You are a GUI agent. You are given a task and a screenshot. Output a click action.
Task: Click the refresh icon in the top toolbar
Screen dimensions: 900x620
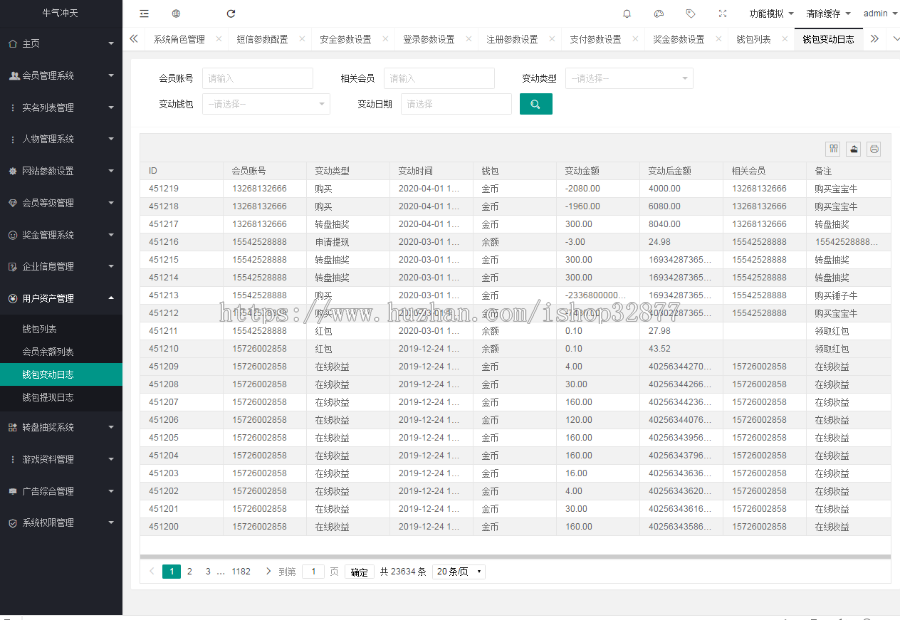(x=230, y=13)
